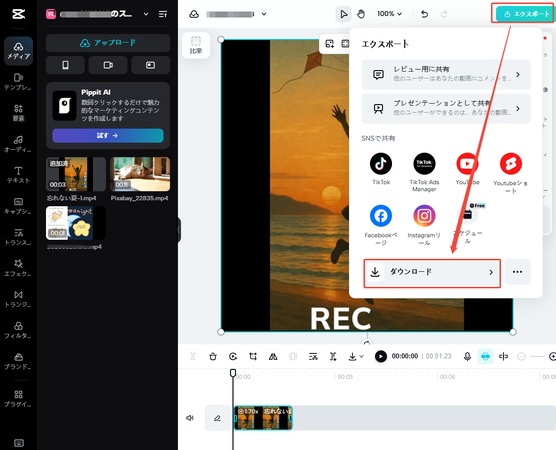Open the プラグイン plugins panel
The height and width of the screenshot is (450, 556).
click(18, 399)
